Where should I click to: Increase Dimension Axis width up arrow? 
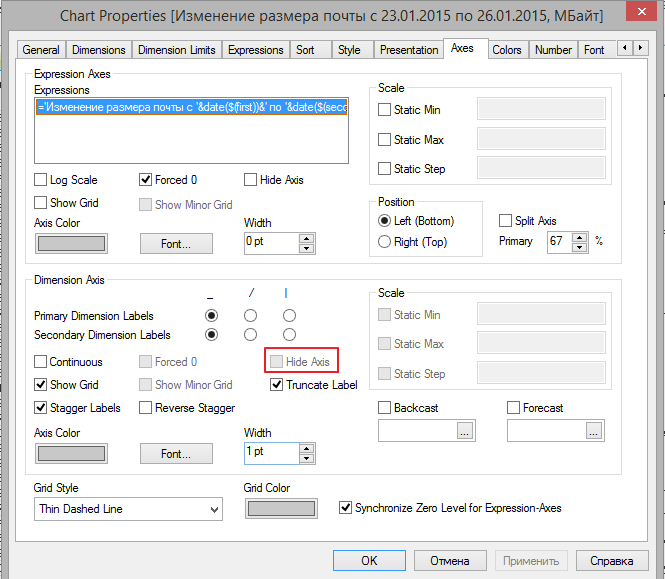(306, 448)
